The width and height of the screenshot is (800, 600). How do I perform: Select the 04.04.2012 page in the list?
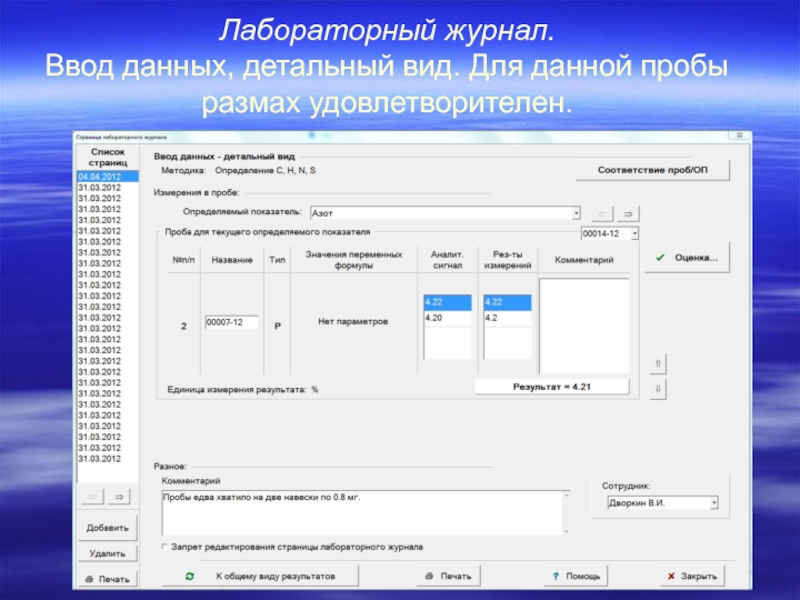click(100, 177)
